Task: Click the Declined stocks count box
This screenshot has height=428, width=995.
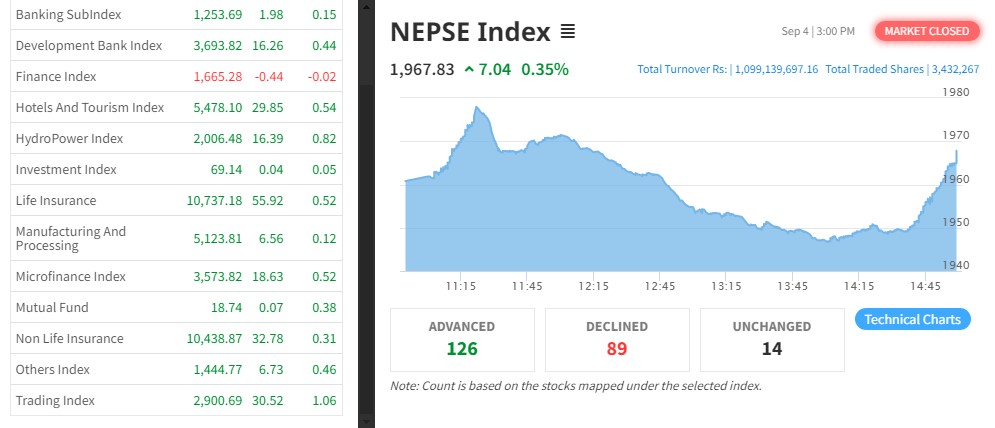Action: point(616,339)
